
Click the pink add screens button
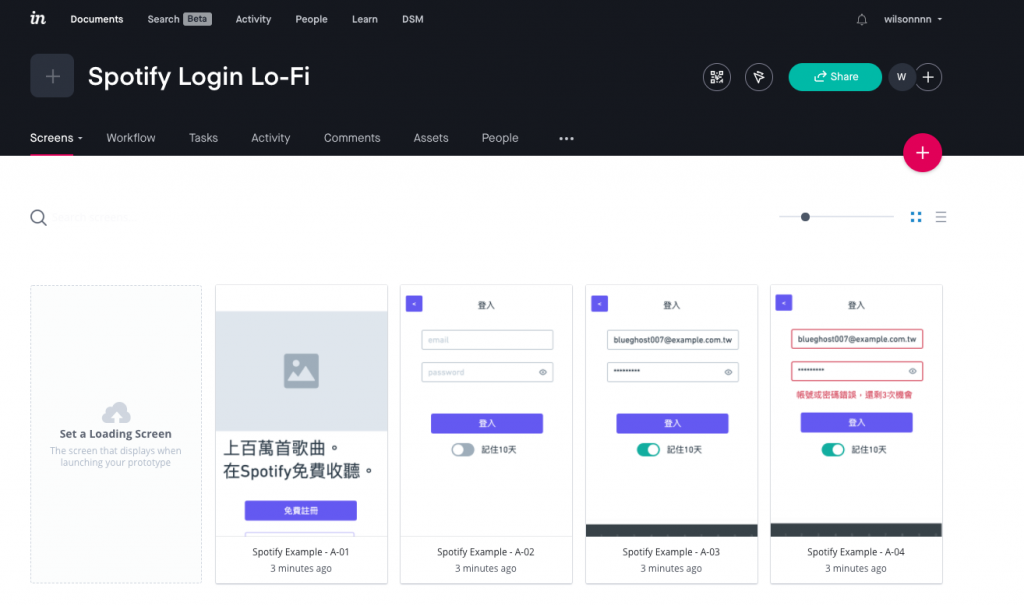[x=922, y=153]
